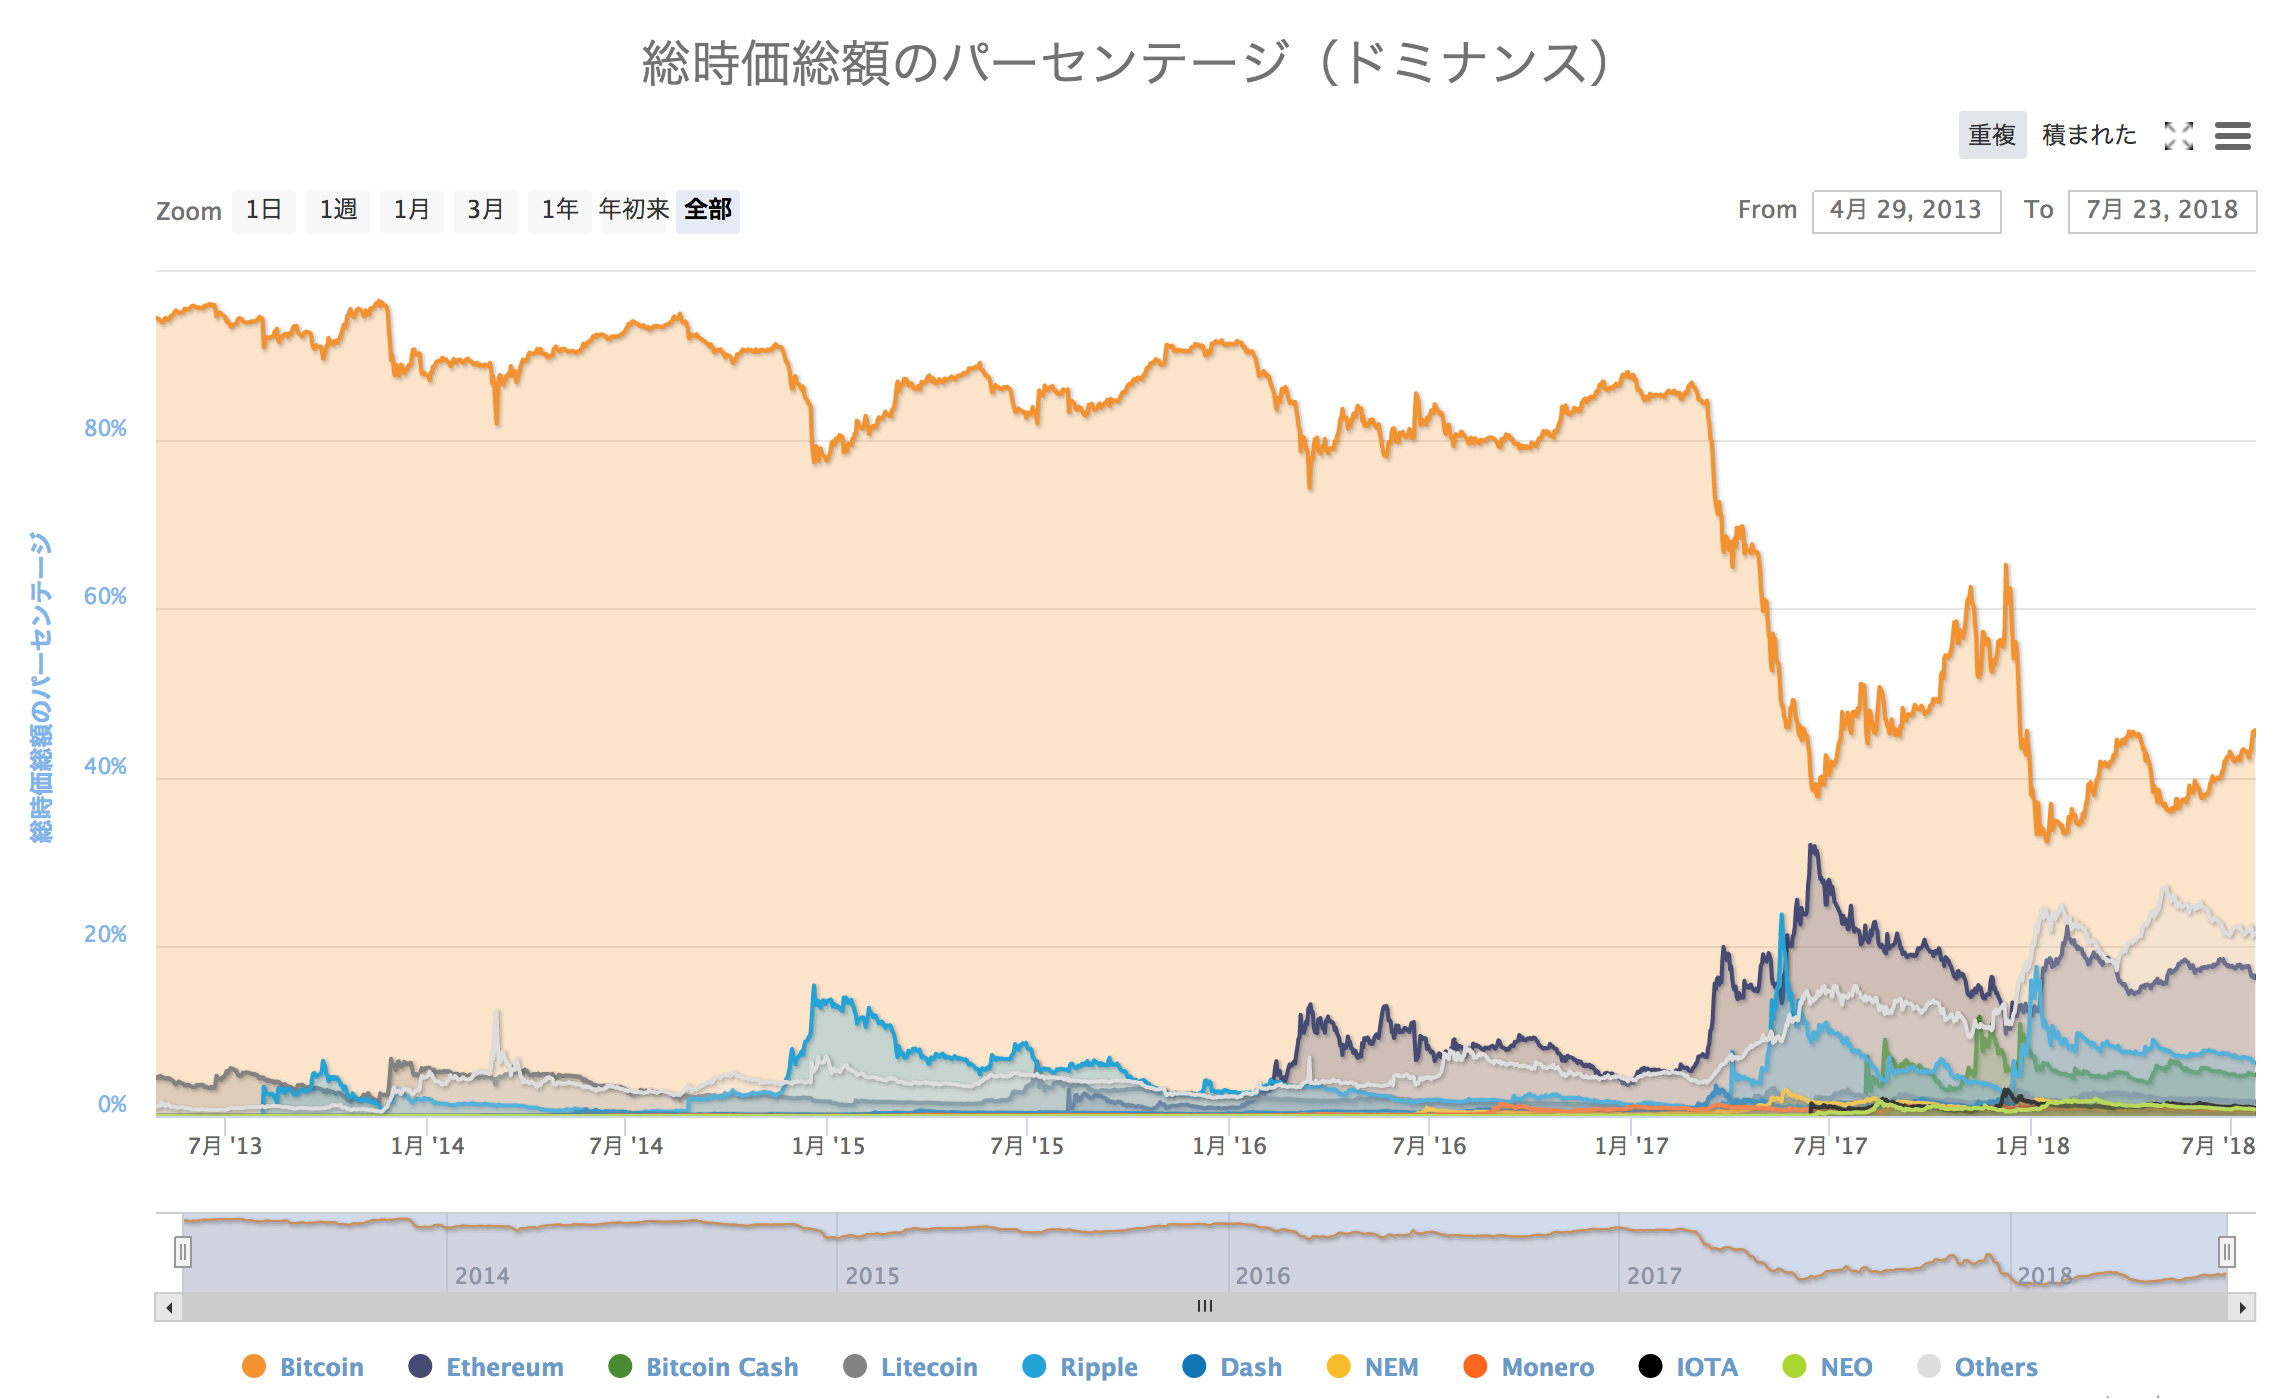This screenshot has width=2294, height=1398.
Task: Toggle Bitcoin Cash orange-green legend dot
Action: tap(620, 1366)
